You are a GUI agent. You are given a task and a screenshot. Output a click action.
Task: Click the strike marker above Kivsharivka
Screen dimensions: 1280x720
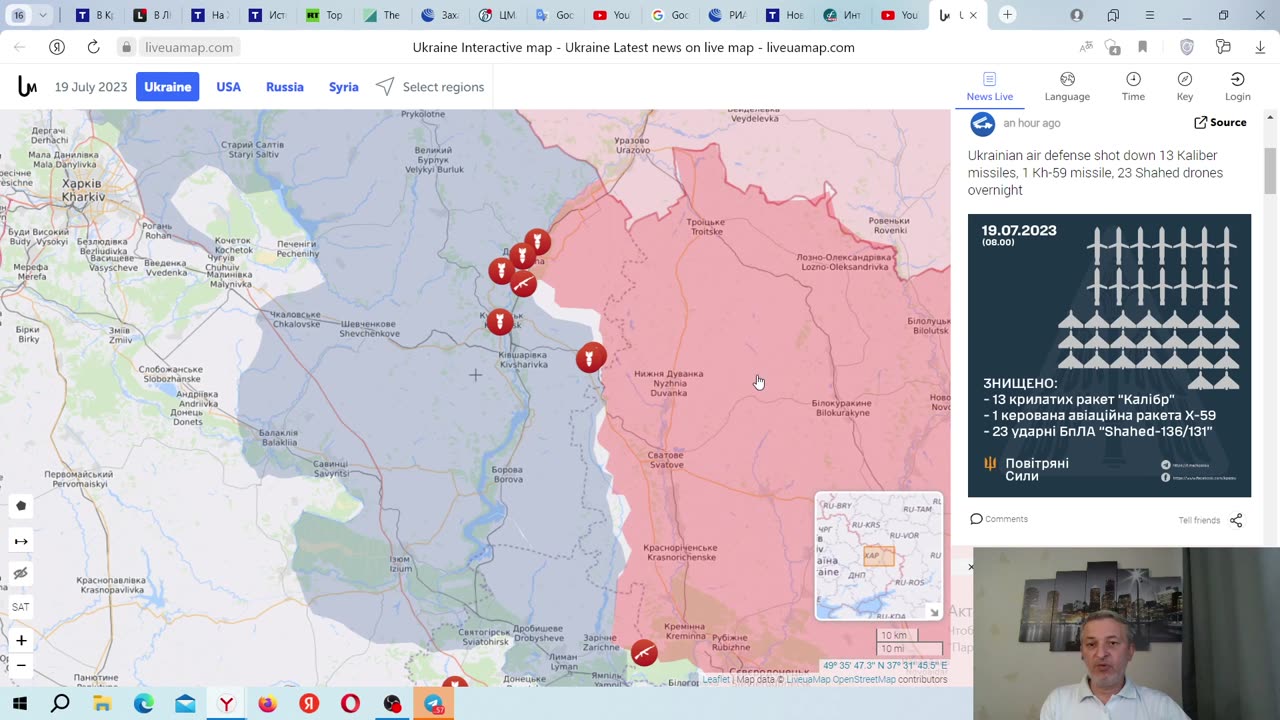click(499, 322)
